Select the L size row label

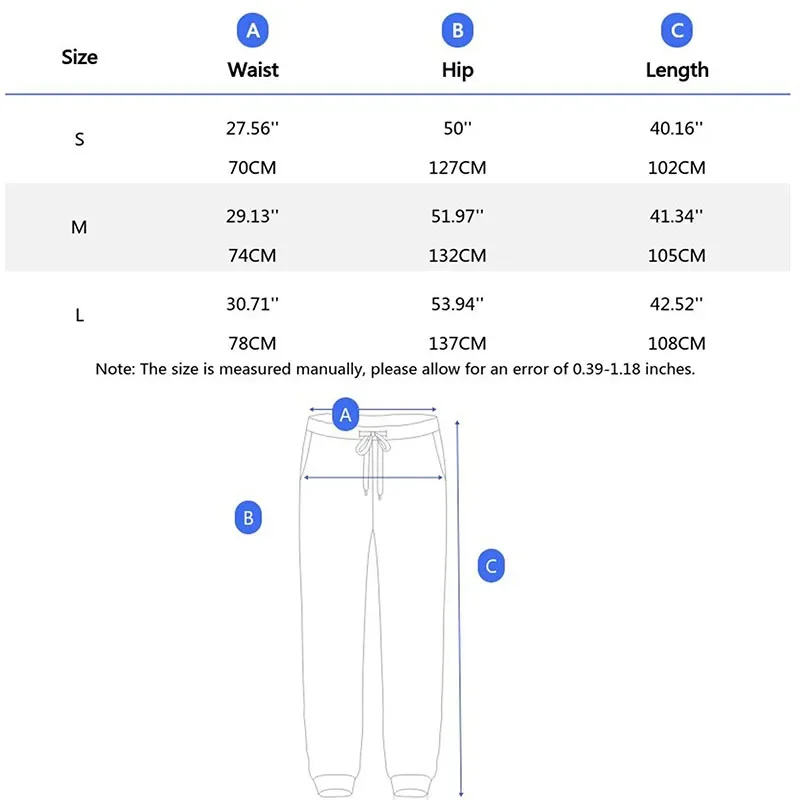click(80, 316)
